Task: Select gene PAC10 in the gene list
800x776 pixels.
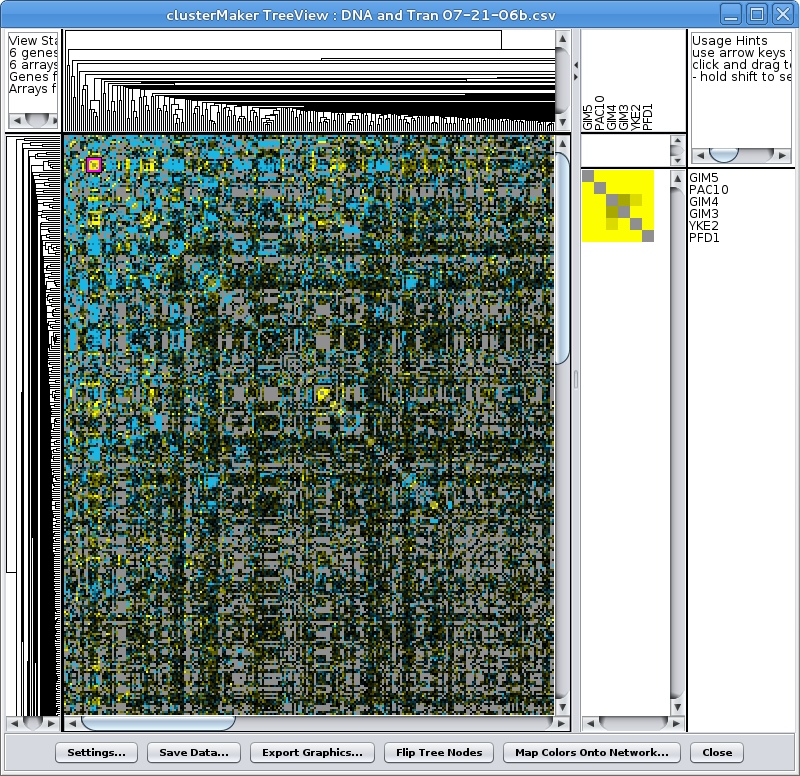Action: 708,190
